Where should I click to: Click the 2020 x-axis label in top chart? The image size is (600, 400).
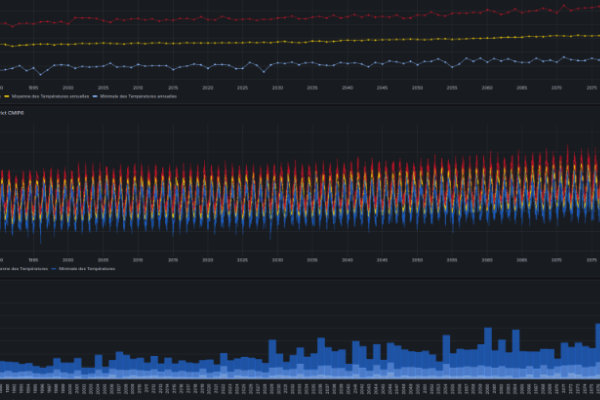[x=207, y=87]
